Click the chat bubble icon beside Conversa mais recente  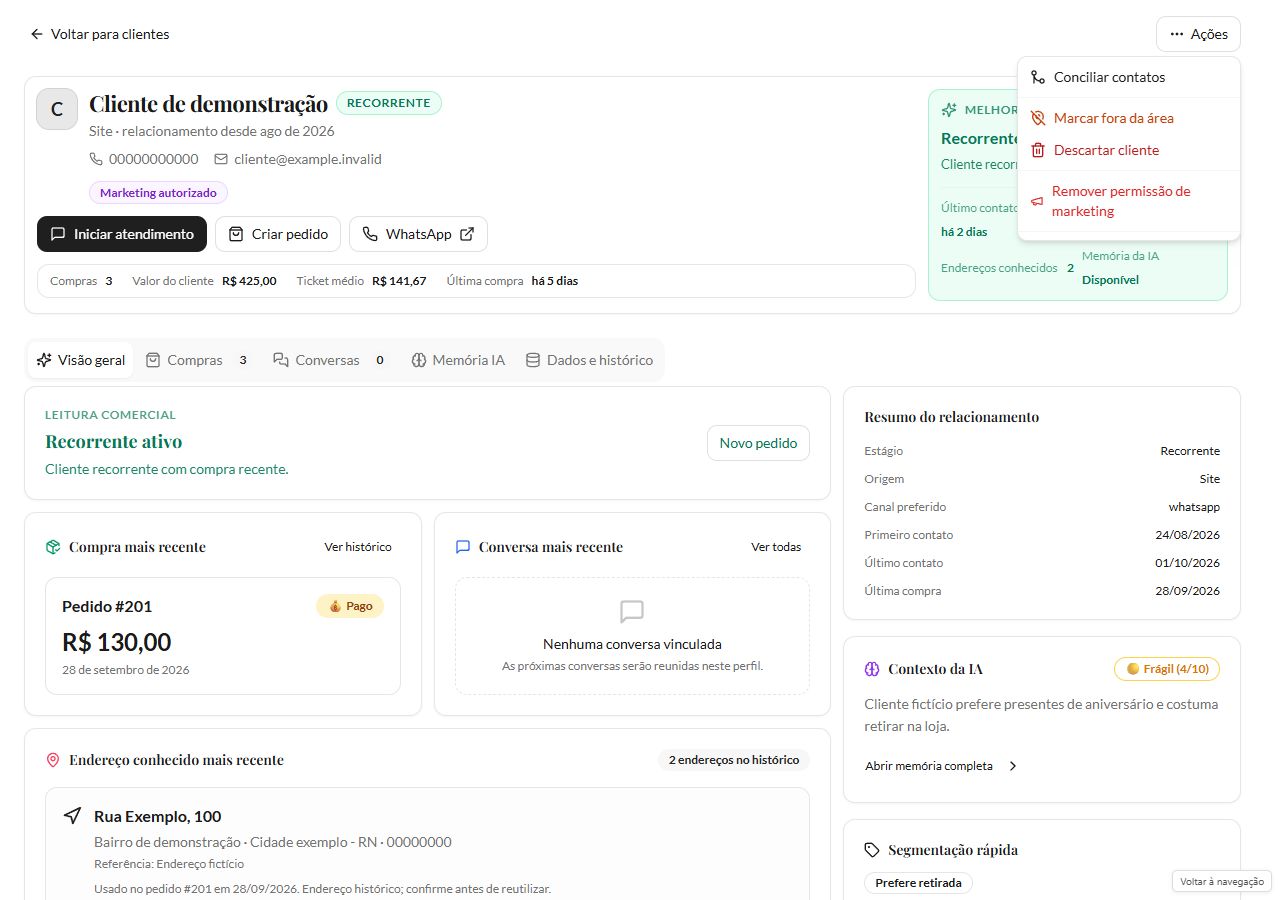coord(463,547)
